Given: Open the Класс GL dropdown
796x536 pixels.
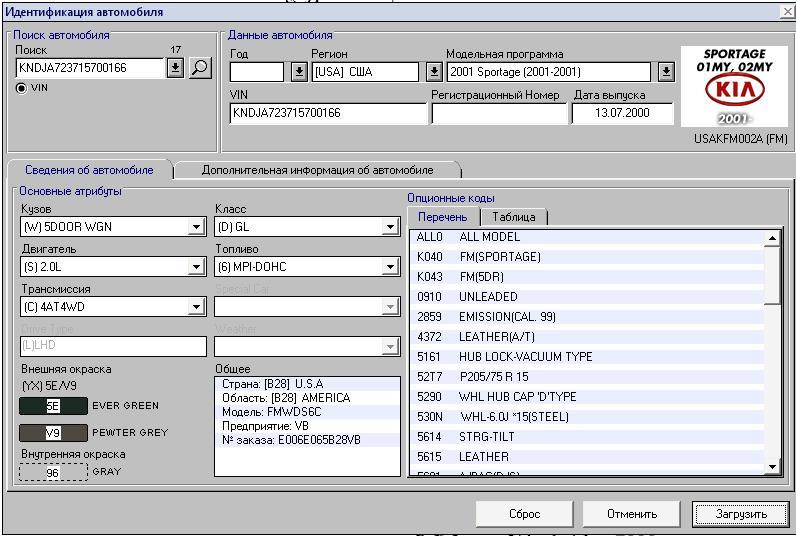Looking at the screenshot, I should [390, 227].
